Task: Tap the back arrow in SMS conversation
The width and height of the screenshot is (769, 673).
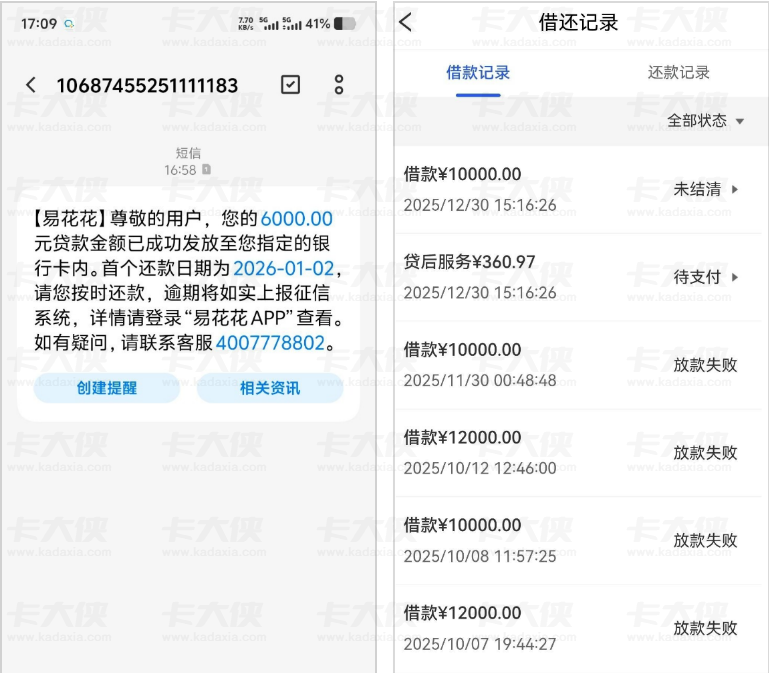Action: click(30, 85)
